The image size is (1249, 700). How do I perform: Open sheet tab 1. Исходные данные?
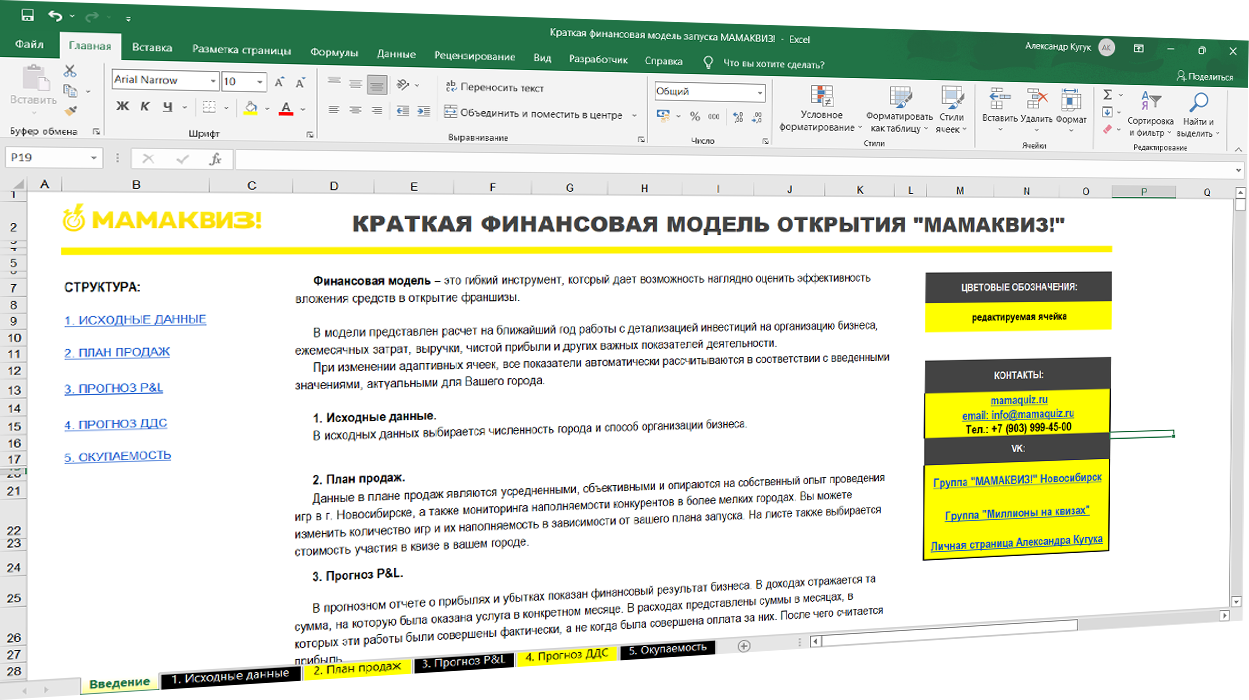pyautogui.click(x=231, y=676)
